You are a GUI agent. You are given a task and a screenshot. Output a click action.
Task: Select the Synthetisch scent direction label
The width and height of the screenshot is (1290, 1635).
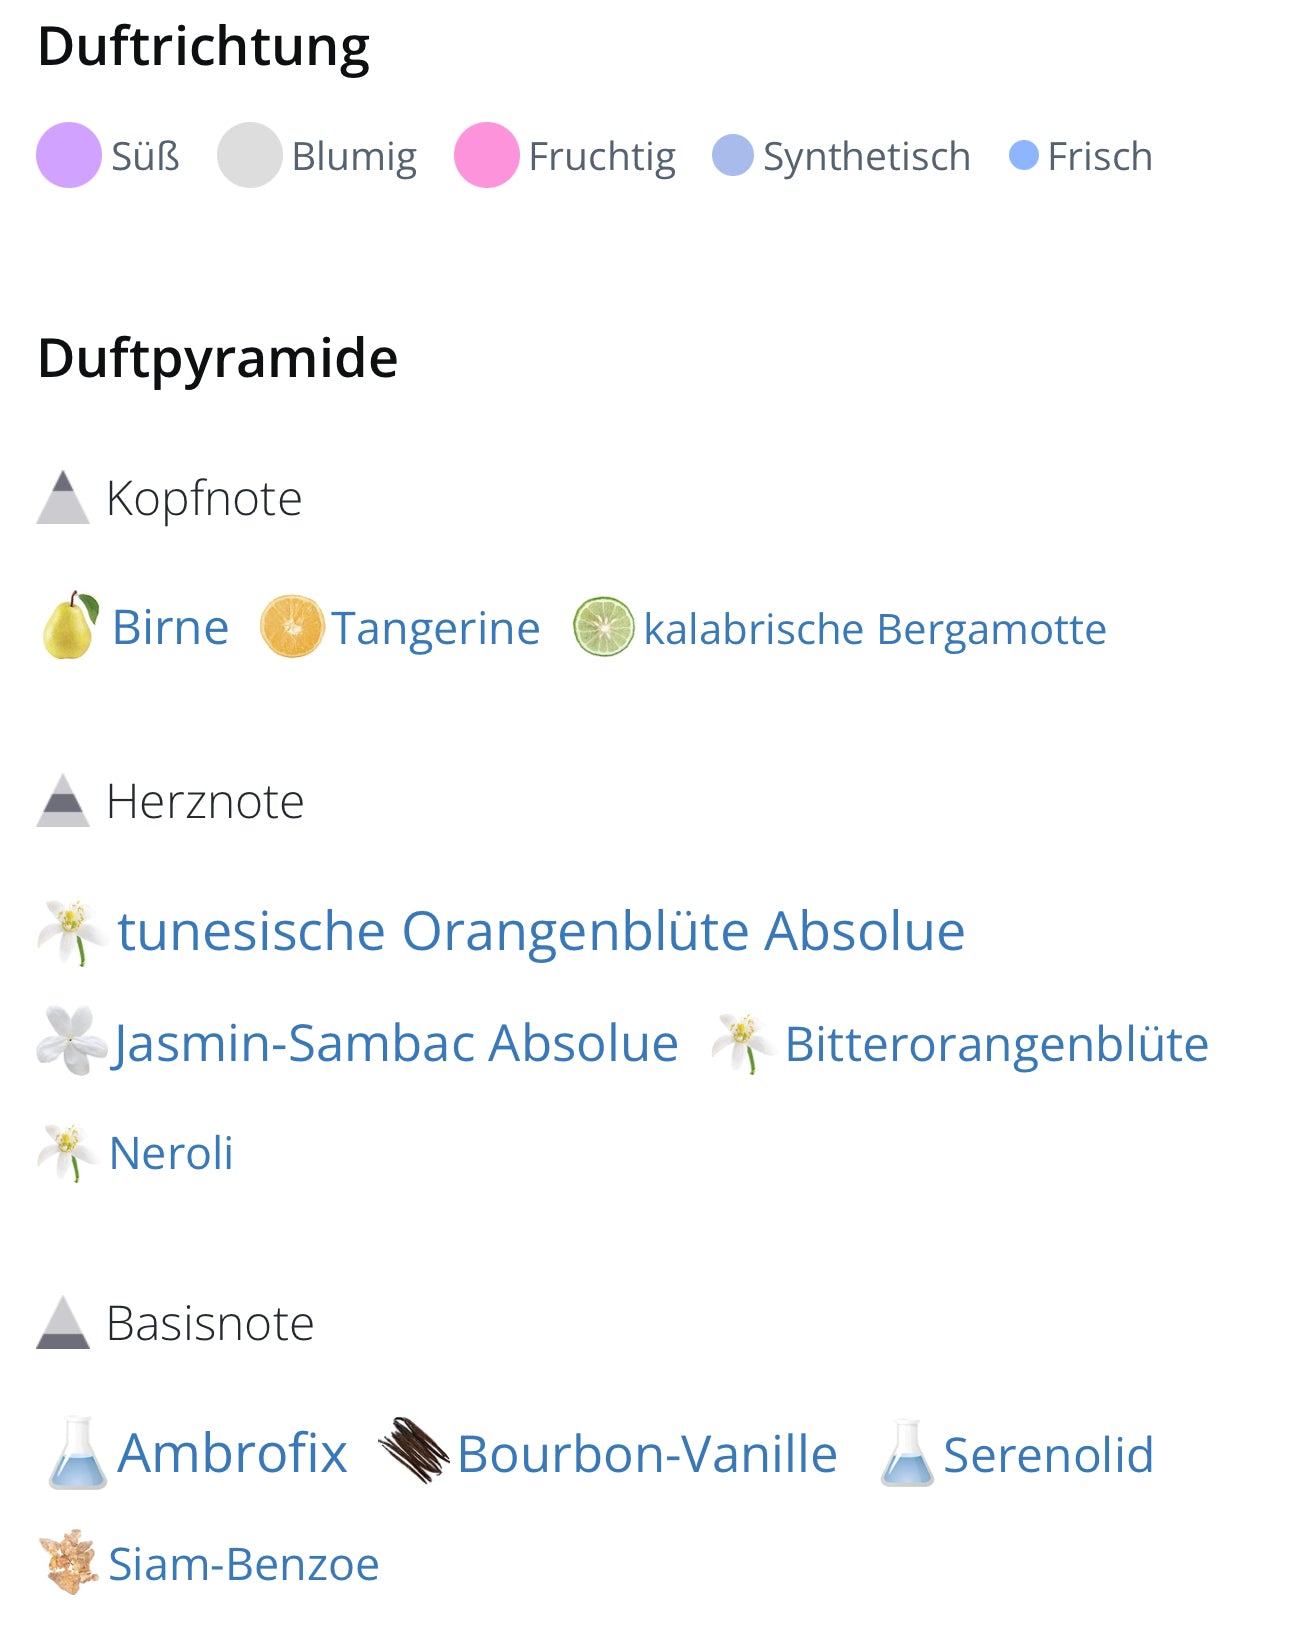[866, 157]
